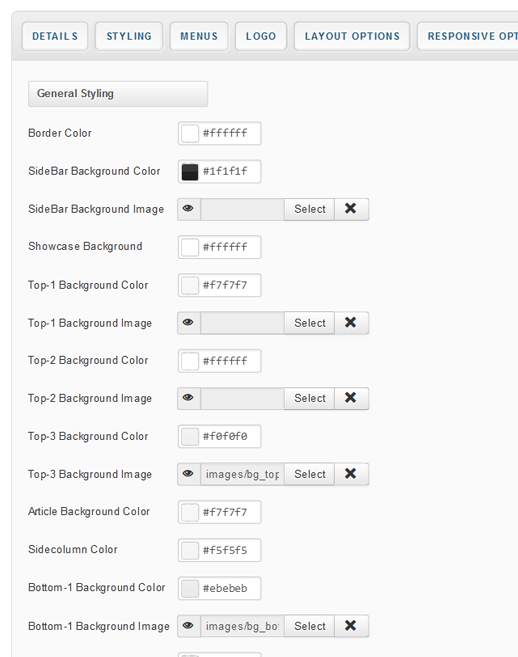Clear the SideBar Background Image with X

tap(351, 209)
